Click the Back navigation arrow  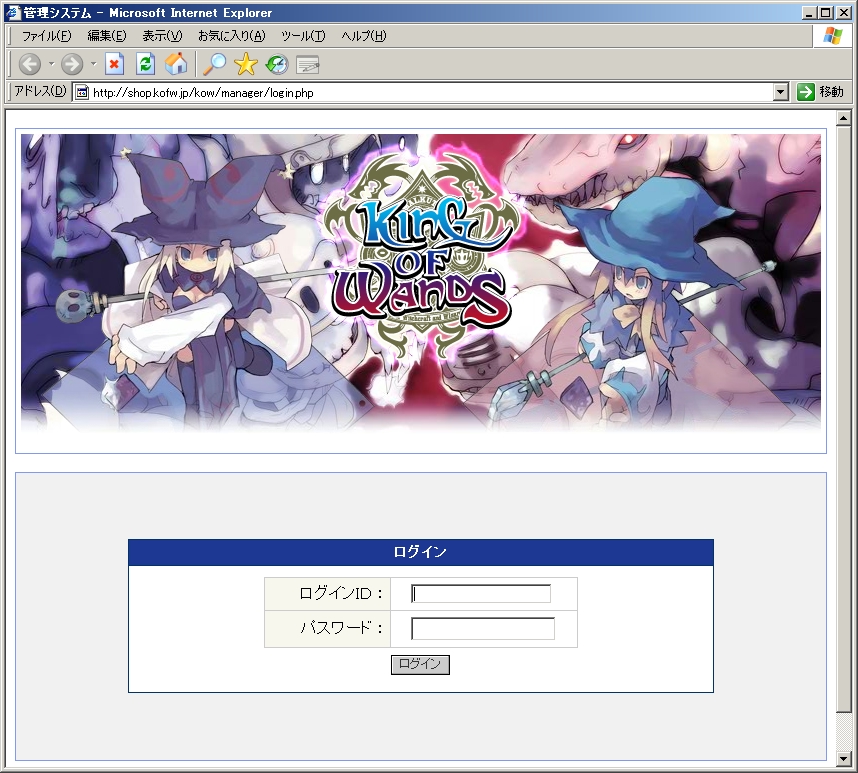coord(30,65)
